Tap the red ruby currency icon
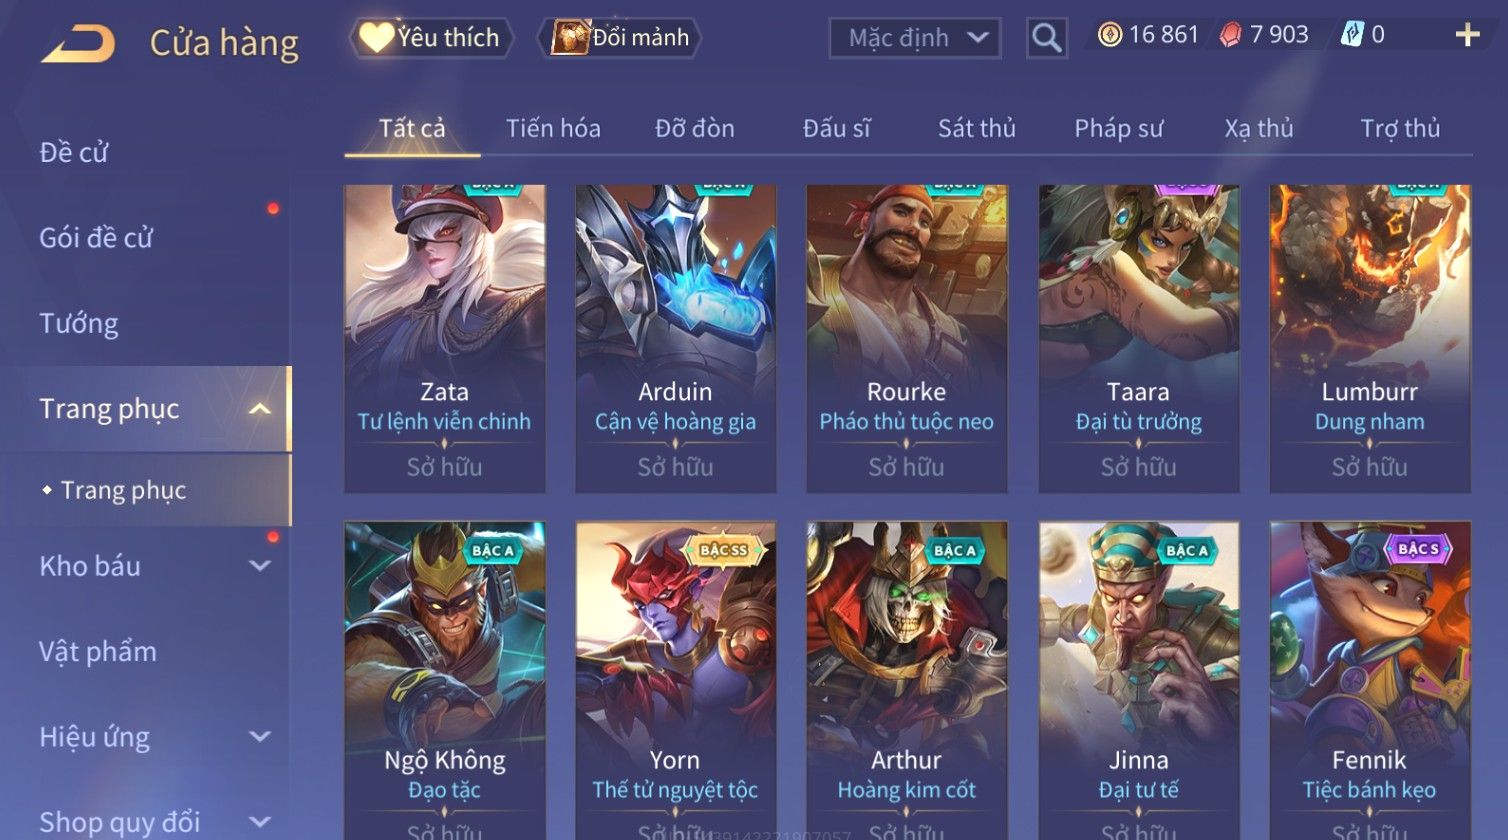 1230,35
